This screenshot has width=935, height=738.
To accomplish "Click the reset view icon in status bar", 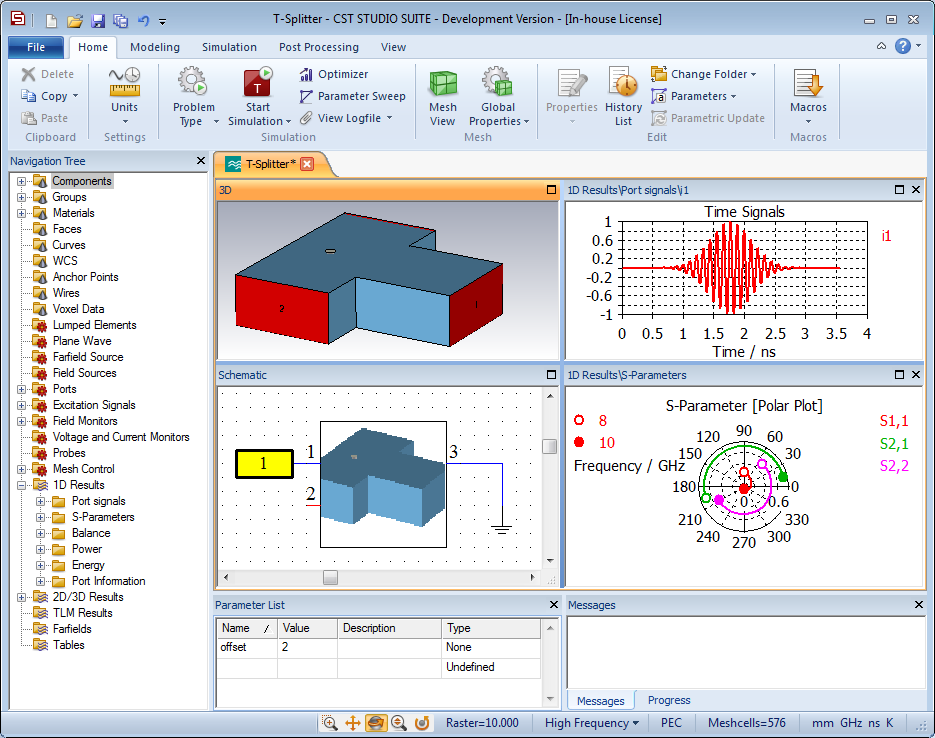I will pyautogui.click(x=422, y=723).
